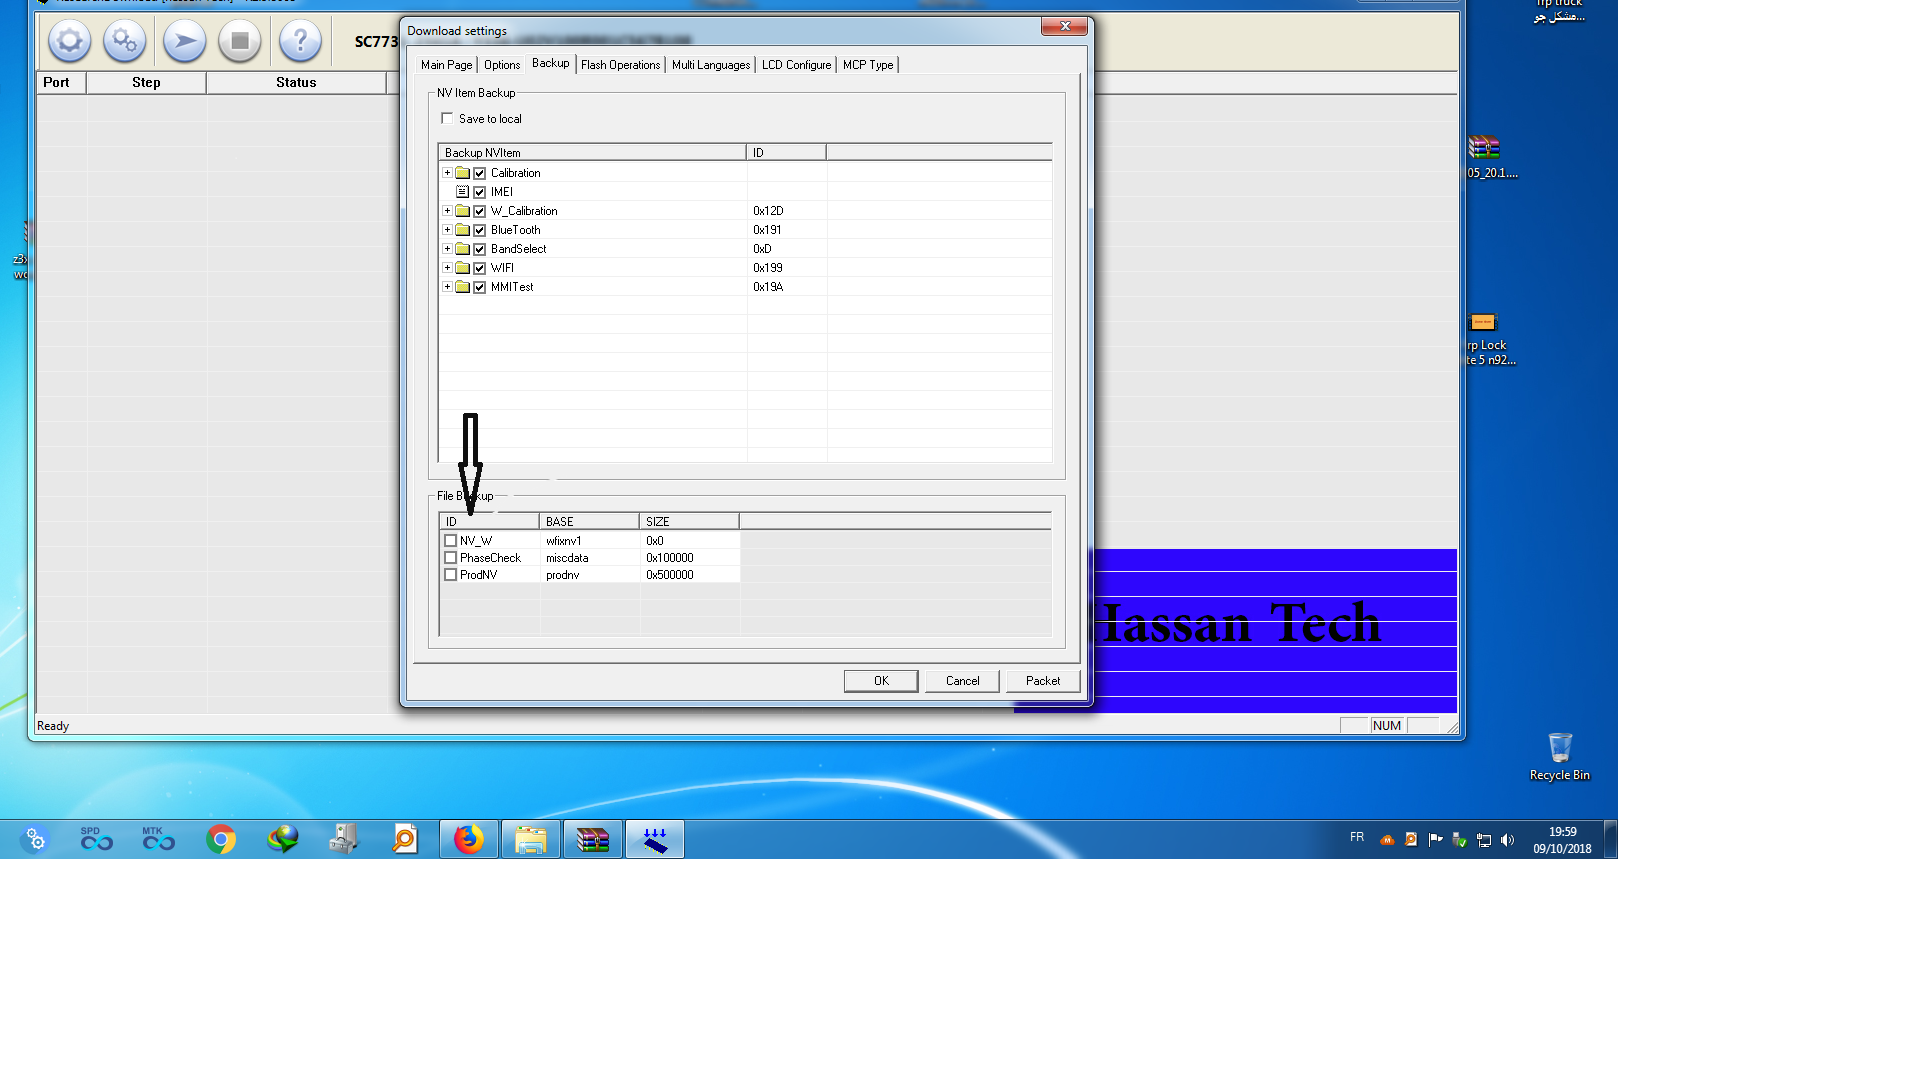Switch to the Main Page tab
Image resolution: width=1920 pixels, height=1080 pixels.
446,65
